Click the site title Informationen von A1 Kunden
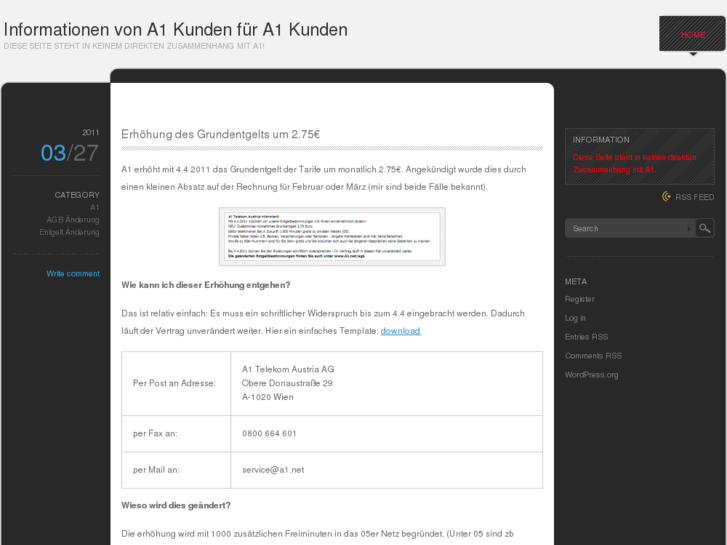 click(x=175, y=29)
